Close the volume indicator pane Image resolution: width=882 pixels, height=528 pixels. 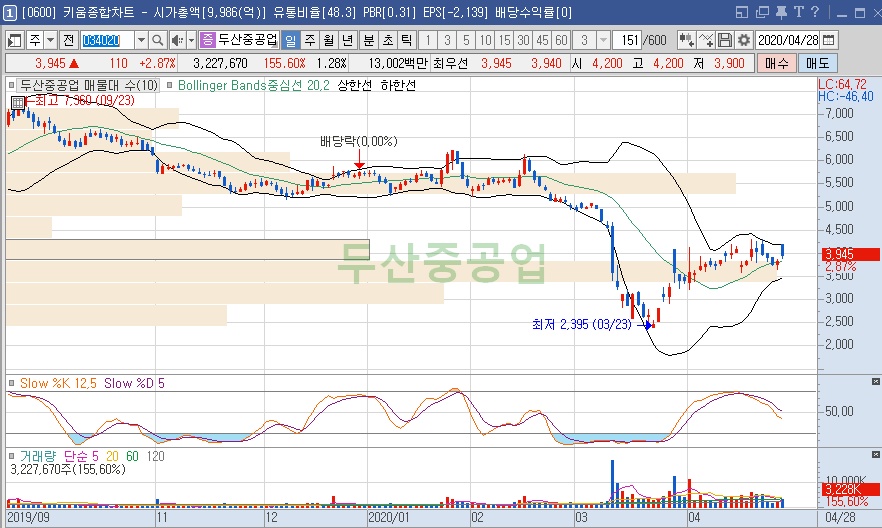click(x=875, y=454)
